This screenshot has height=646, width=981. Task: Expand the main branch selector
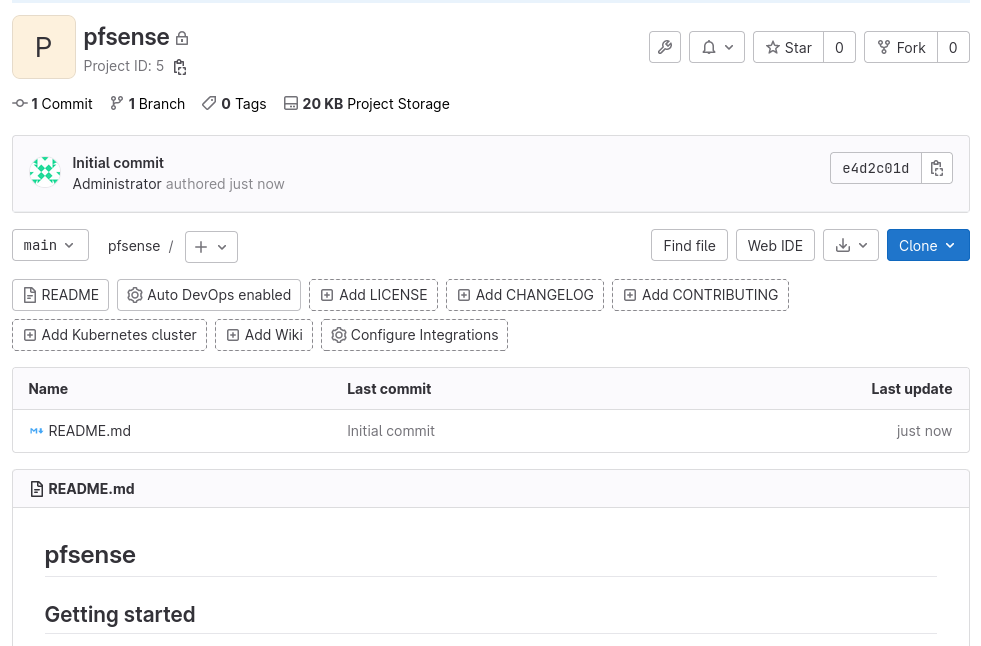click(x=50, y=245)
